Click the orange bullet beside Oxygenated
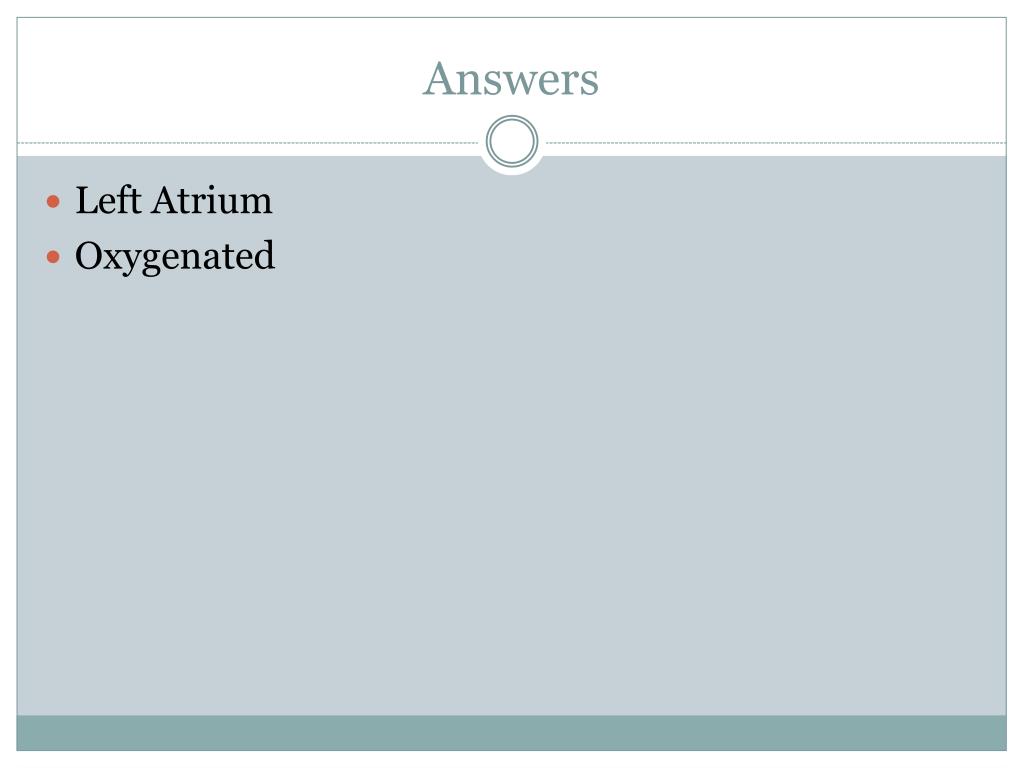 (x=54, y=257)
